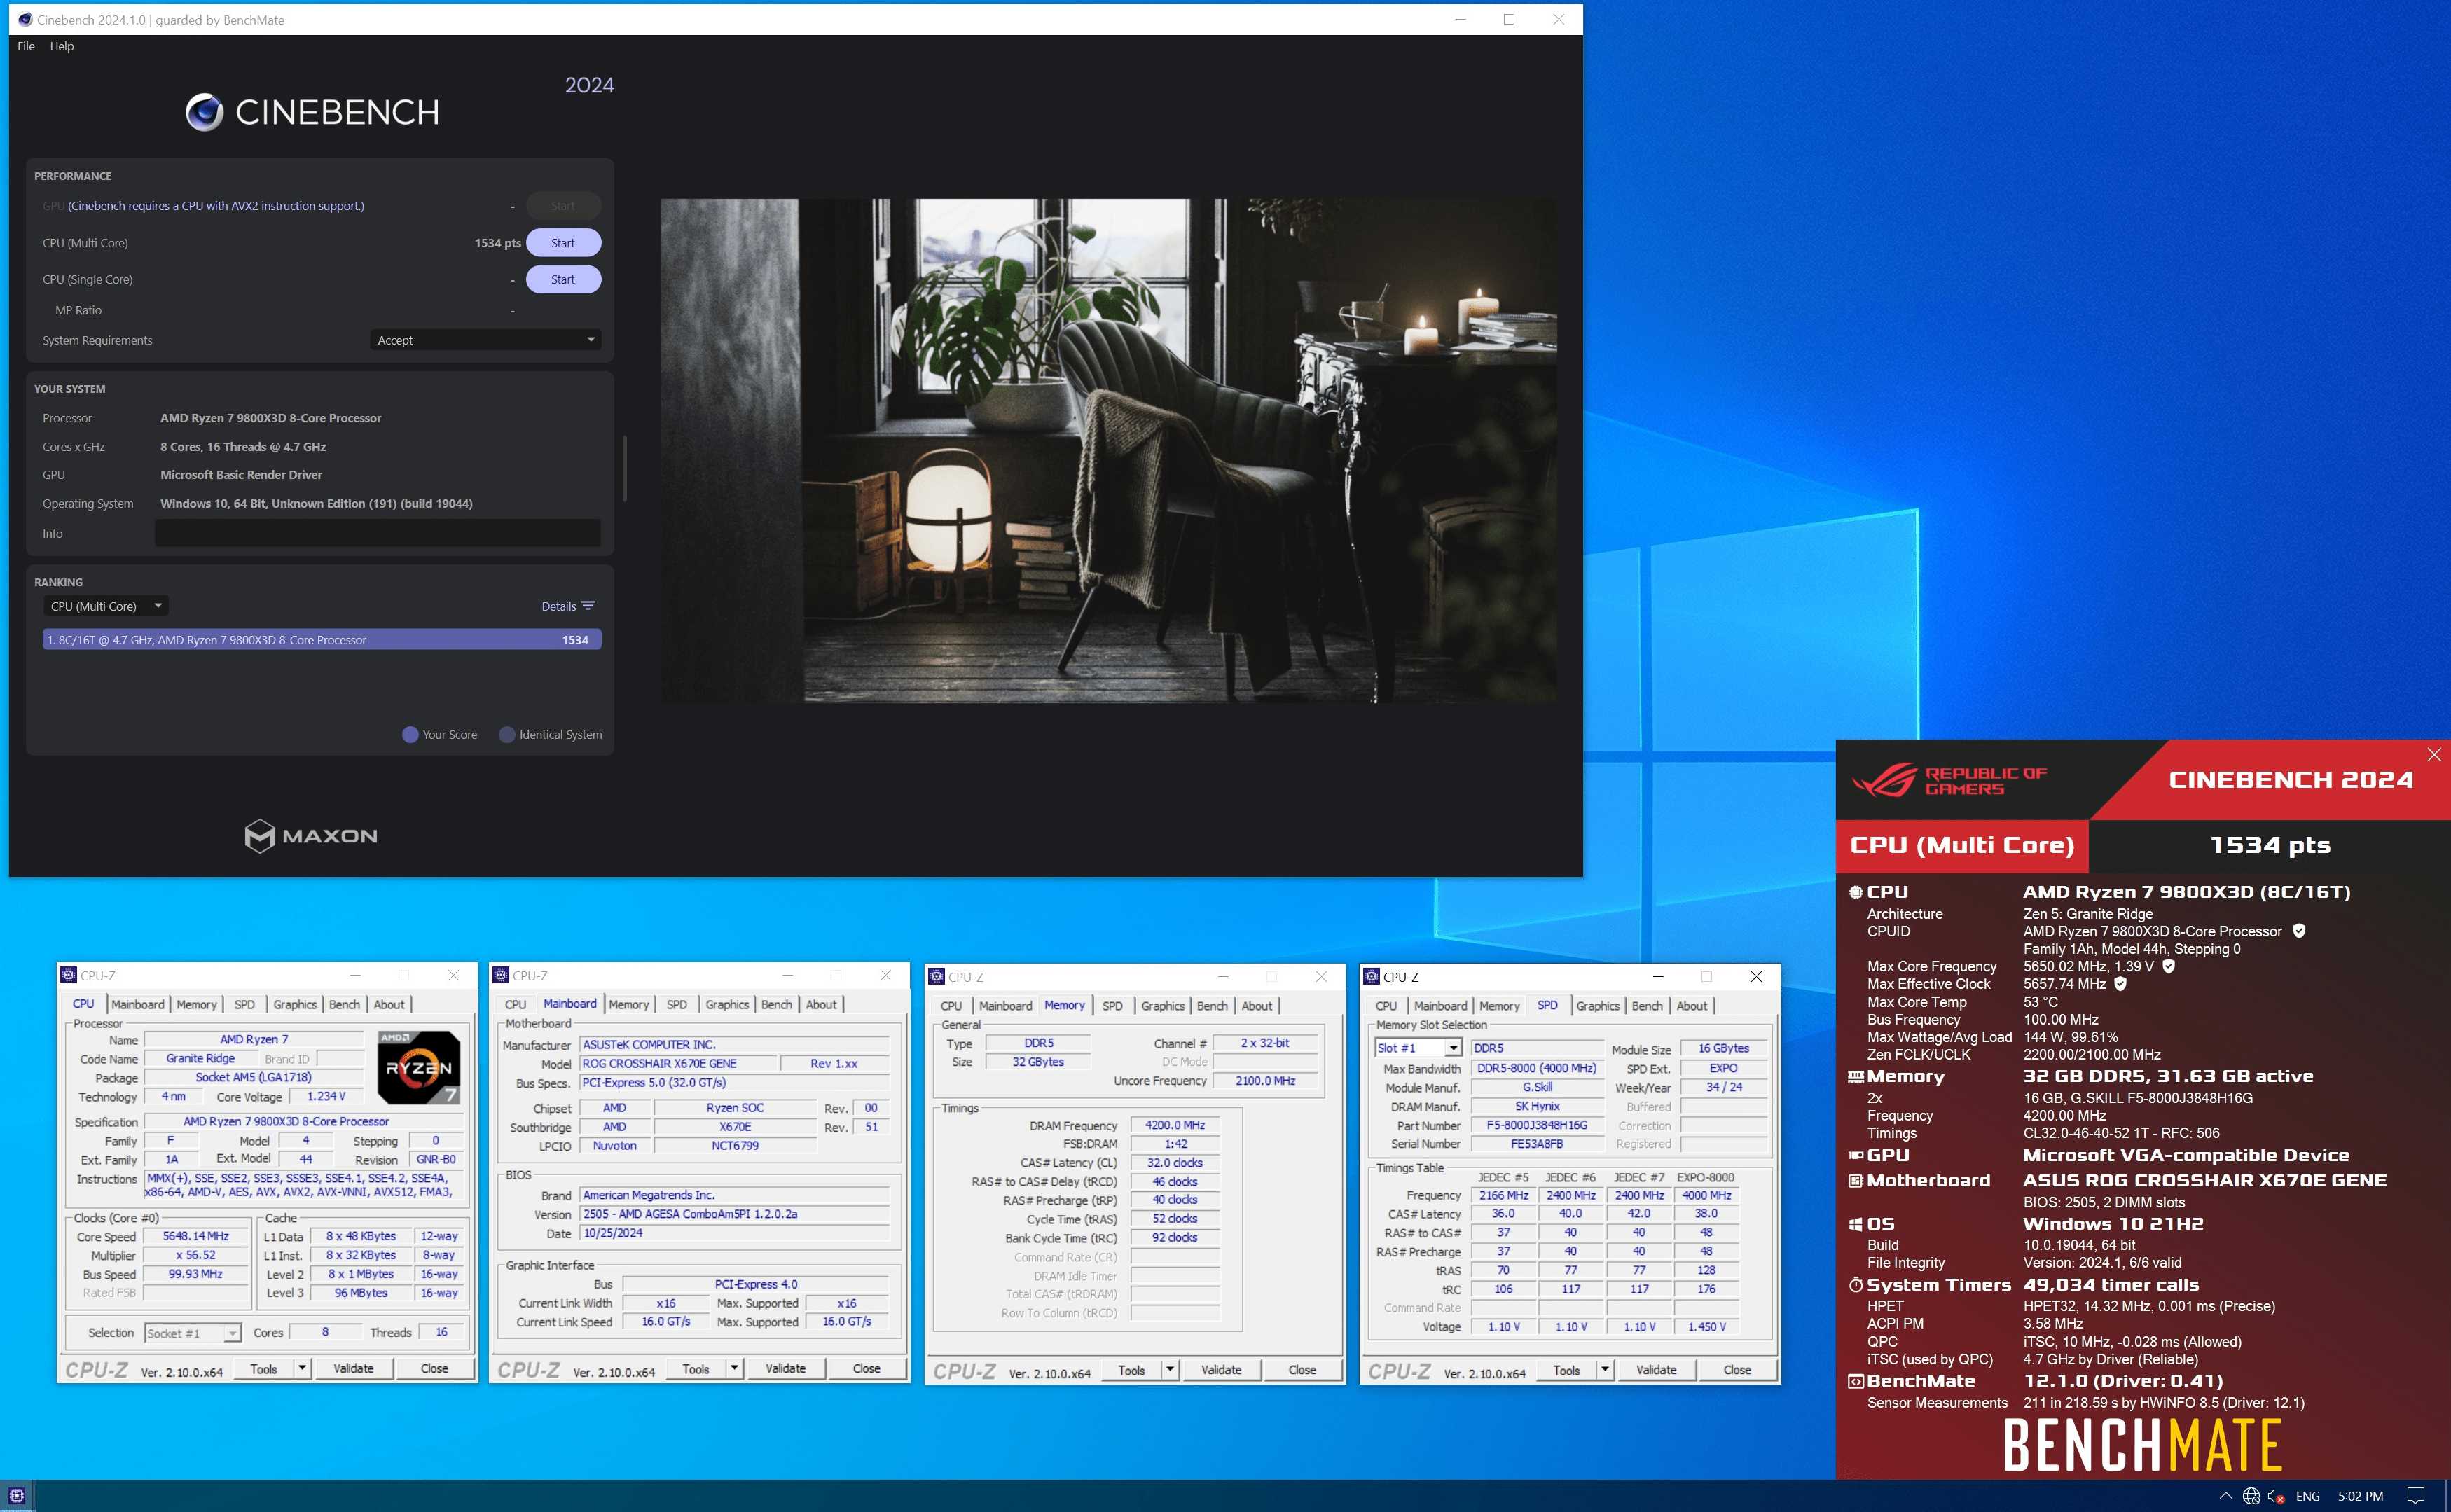The image size is (2451, 1512).
Task: Click Close in CPU-Z Mainboard window
Action: pyautogui.click(x=866, y=1368)
